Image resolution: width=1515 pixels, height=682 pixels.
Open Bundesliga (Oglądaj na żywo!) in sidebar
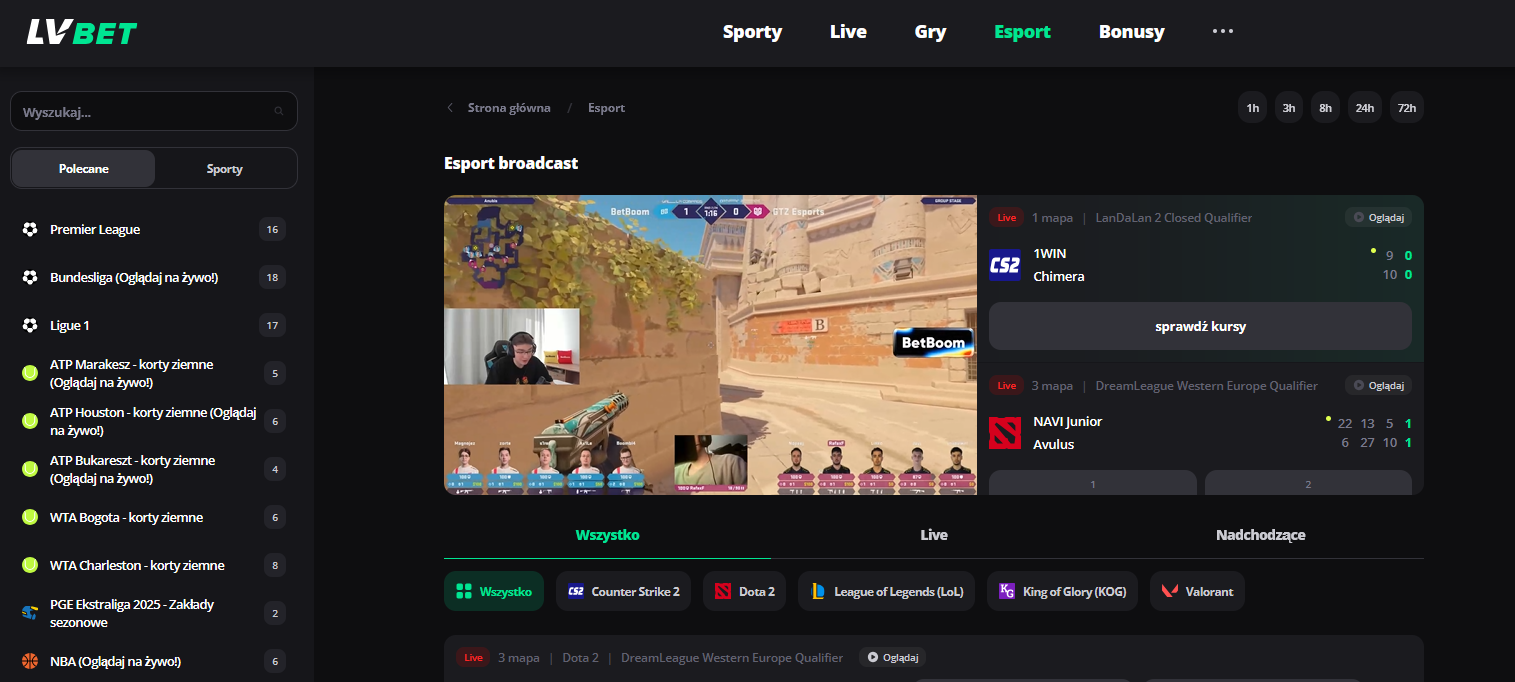point(134,278)
